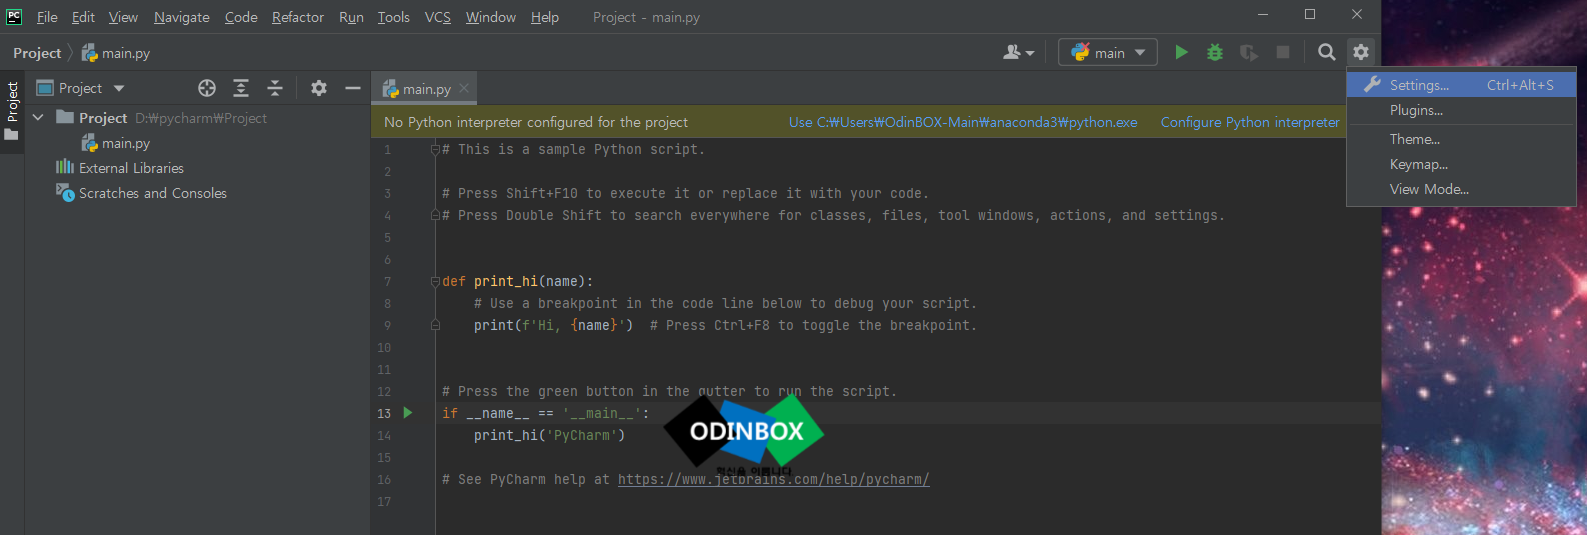Open the main run configuration dropdown
Image resolution: width=1587 pixels, height=535 pixels.
(1108, 52)
